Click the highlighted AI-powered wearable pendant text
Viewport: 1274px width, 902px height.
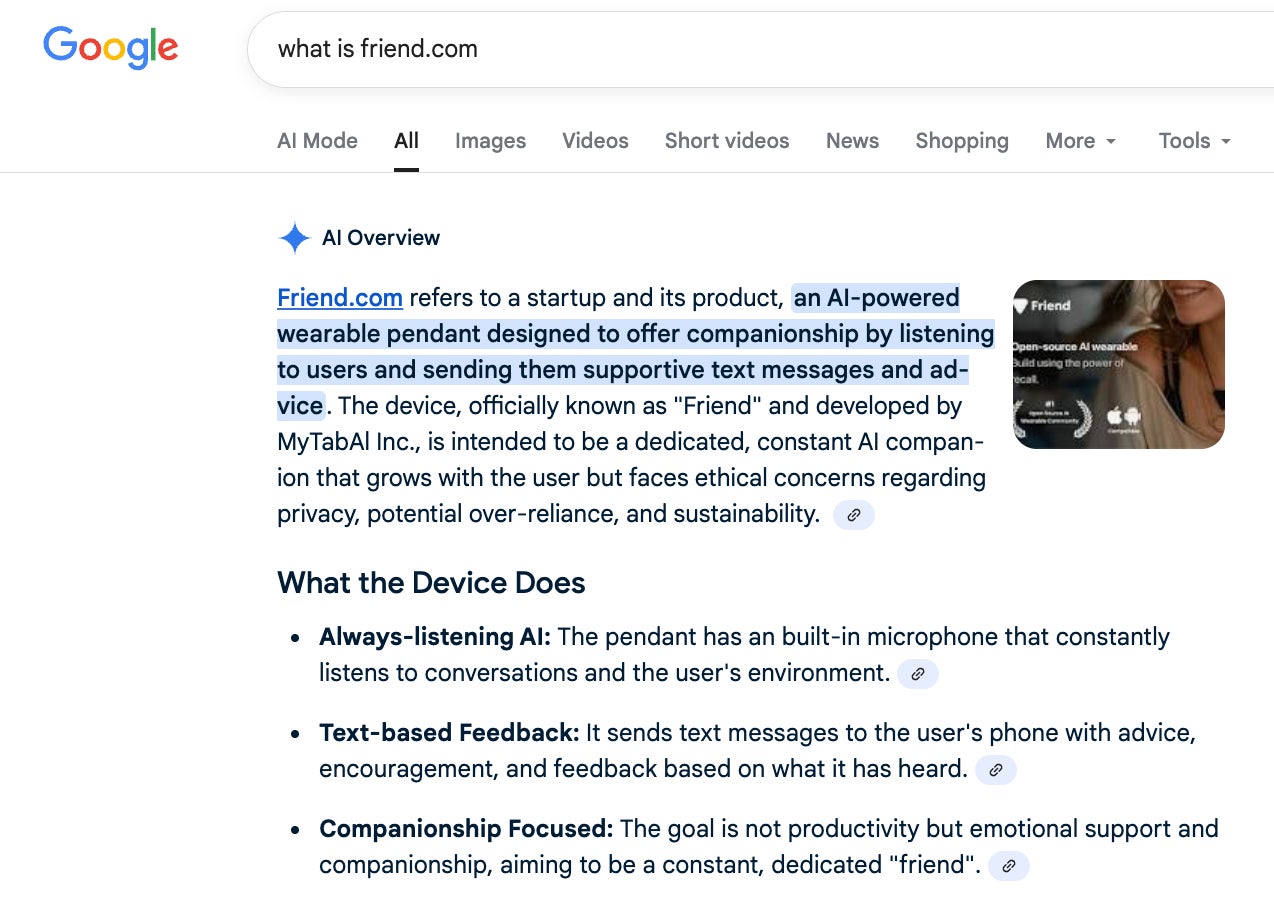tap(635, 334)
